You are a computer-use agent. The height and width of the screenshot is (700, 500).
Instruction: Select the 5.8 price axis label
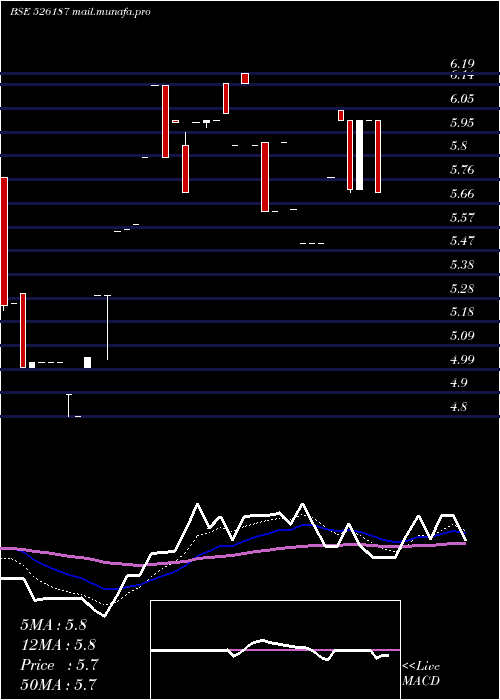coord(458,146)
